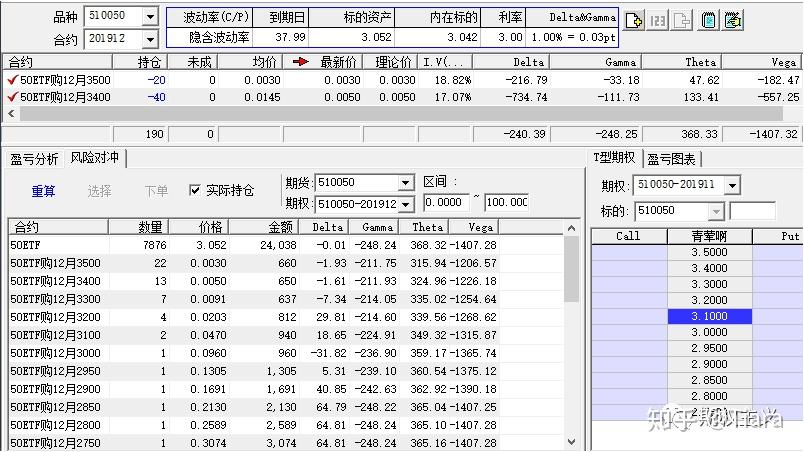The height and width of the screenshot is (452, 804).
Task: Click the Delta header in positions table
Action: [x=512, y=62]
